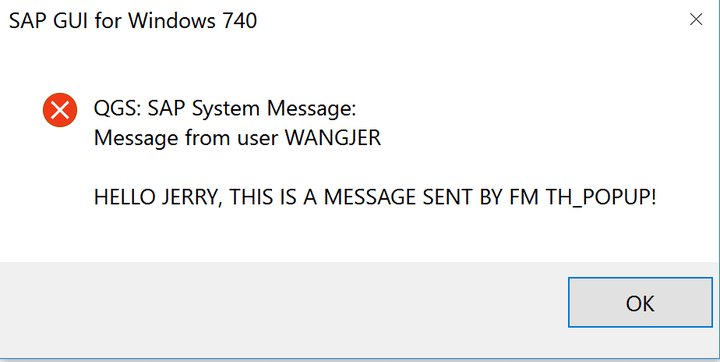Image resolution: width=720 pixels, height=362 pixels.
Task: Close the SAP GUI dialog window
Action: (696, 20)
